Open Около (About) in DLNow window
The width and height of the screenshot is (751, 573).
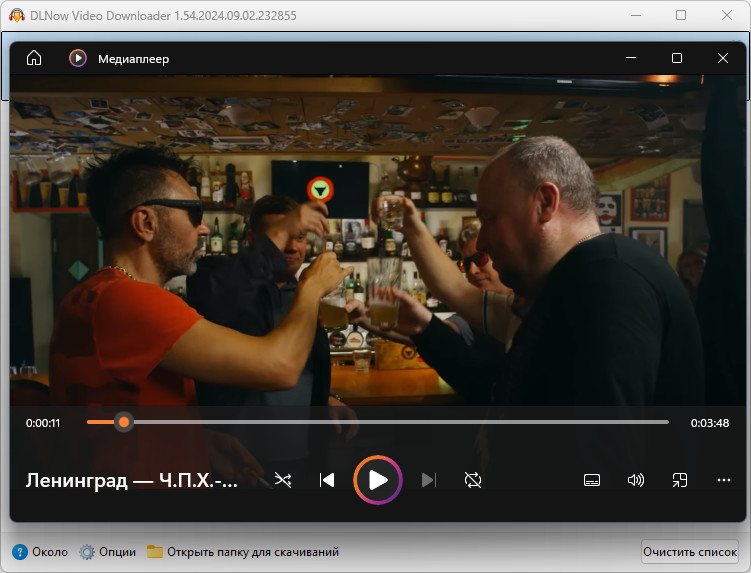[40, 552]
